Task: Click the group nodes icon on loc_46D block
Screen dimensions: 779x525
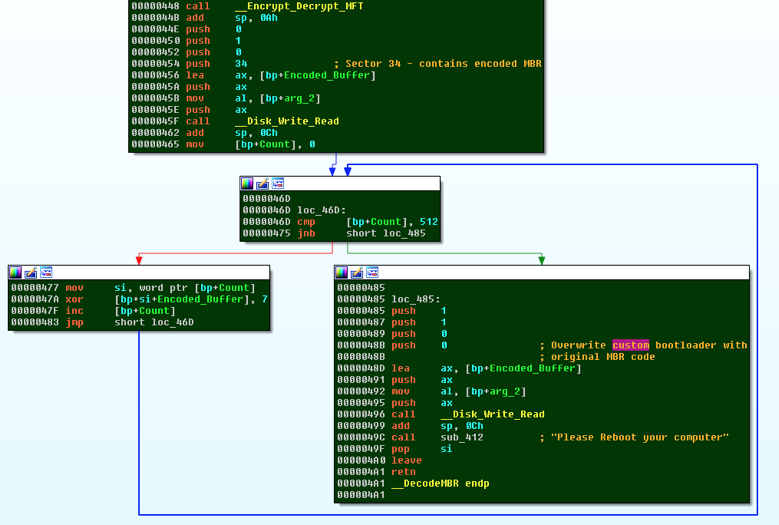Action: (277, 184)
